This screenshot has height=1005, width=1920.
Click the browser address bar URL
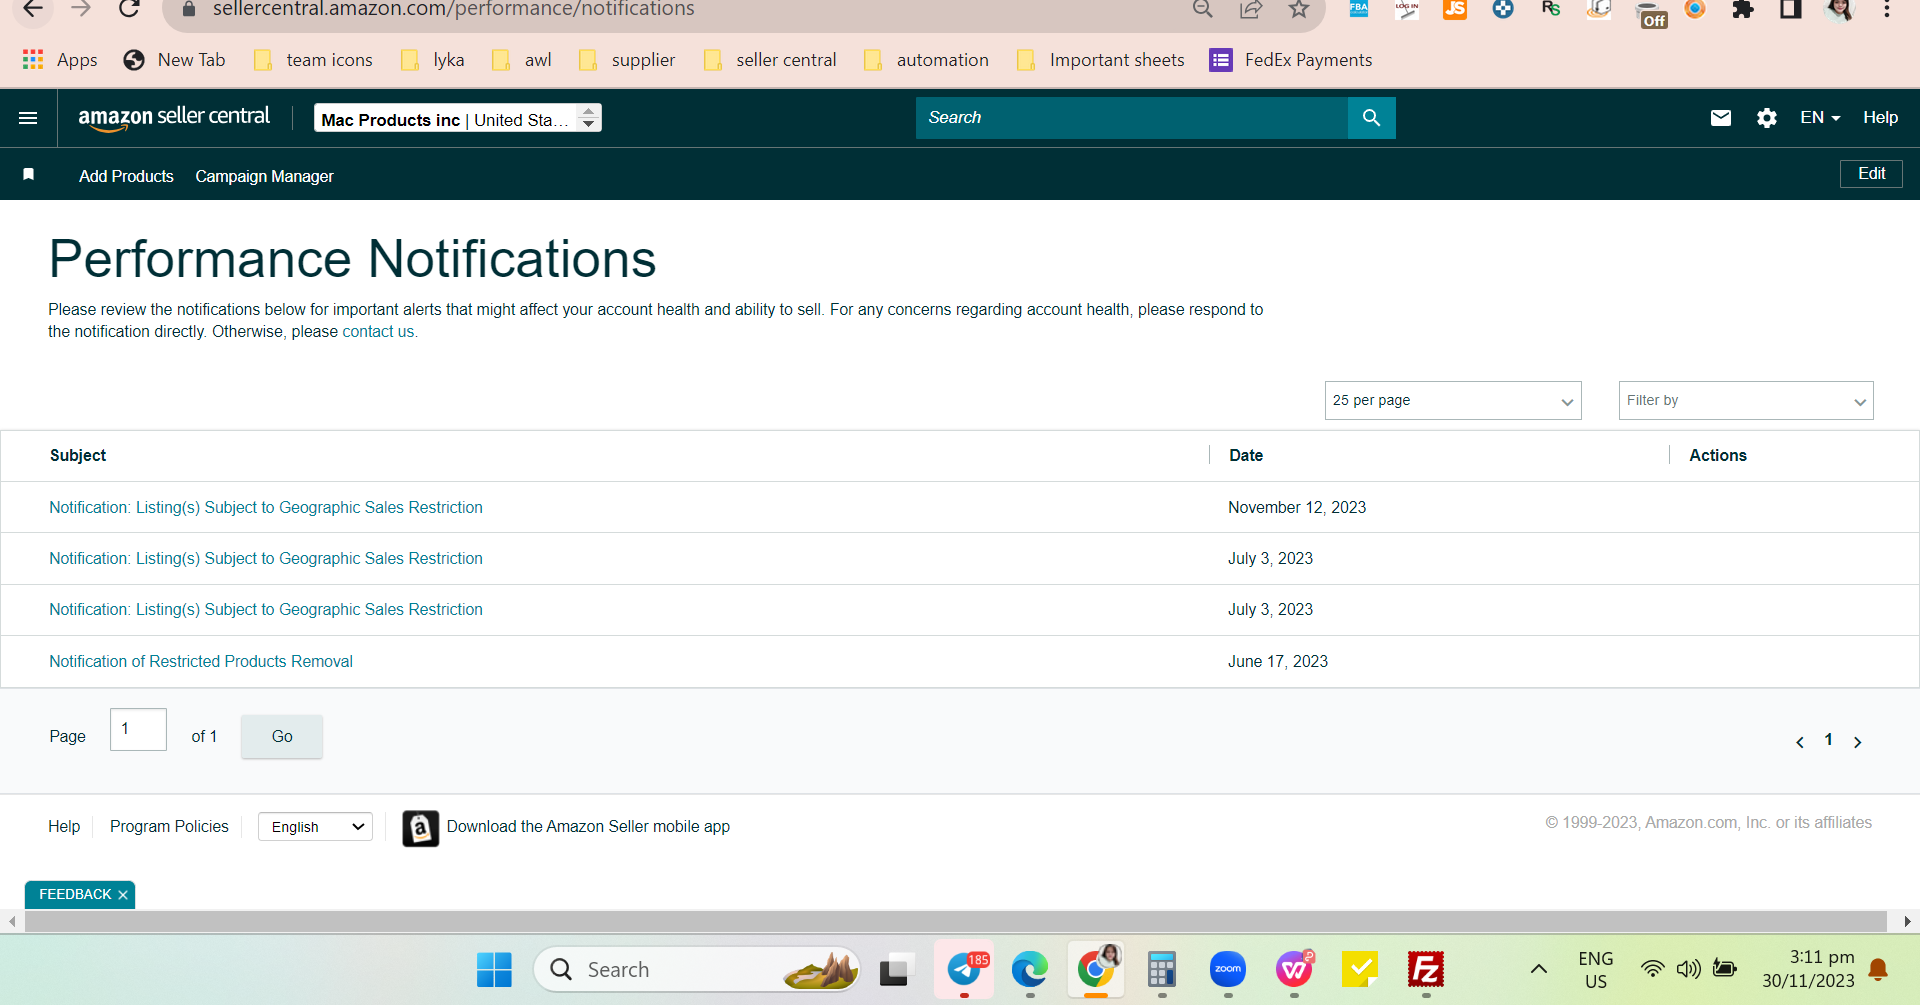453,10
